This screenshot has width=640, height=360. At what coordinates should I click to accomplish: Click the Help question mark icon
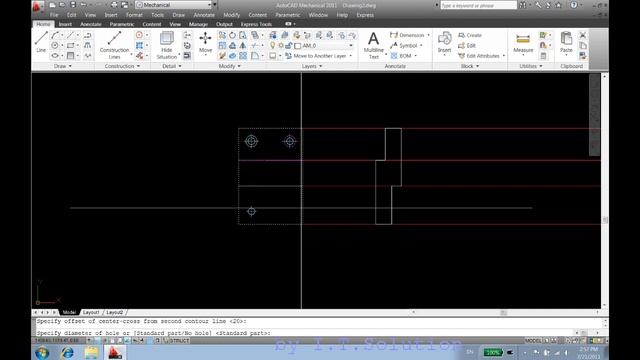[573, 5]
